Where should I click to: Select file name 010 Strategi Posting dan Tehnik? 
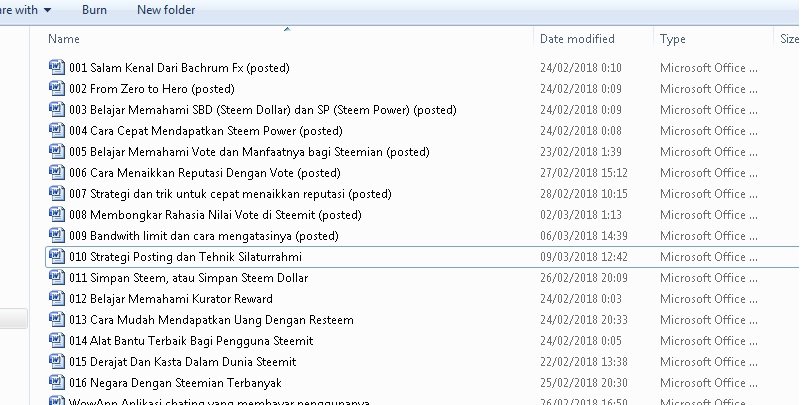(186, 257)
